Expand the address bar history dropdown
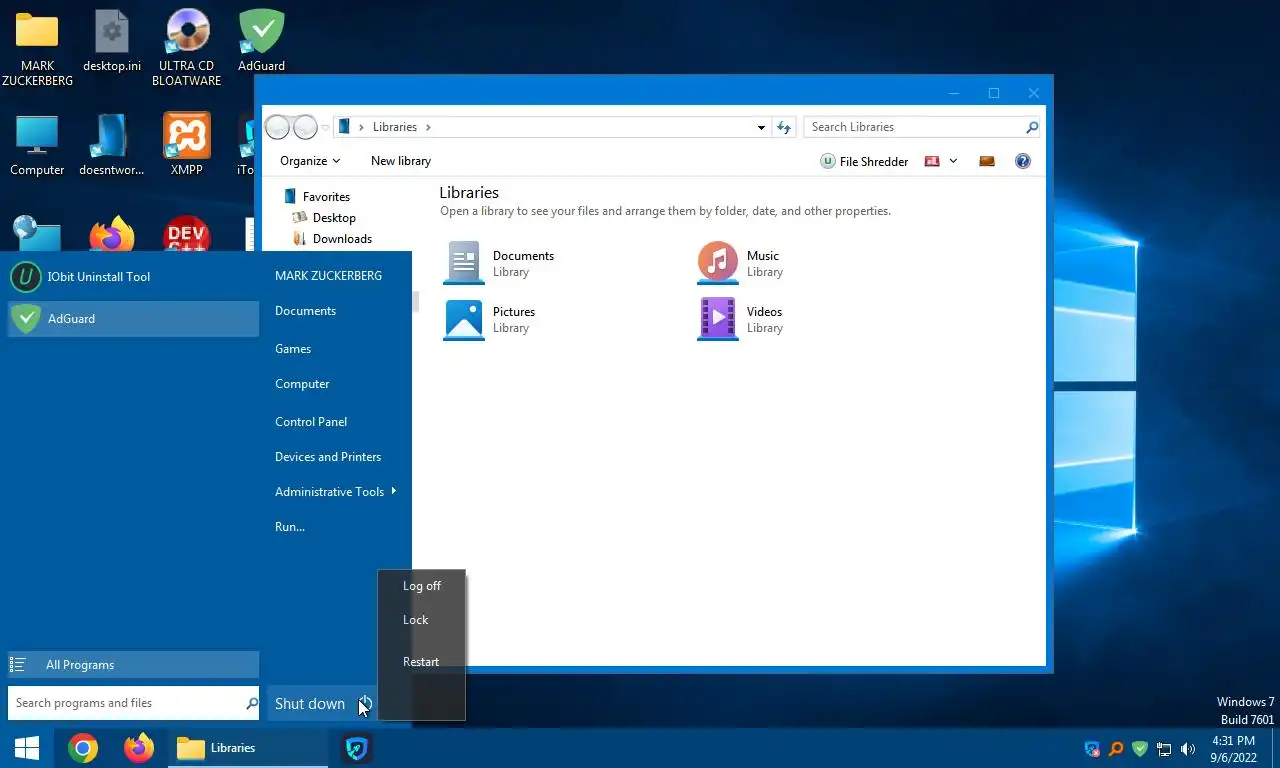This screenshot has height=768, width=1280. pyautogui.click(x=761, y=127)
